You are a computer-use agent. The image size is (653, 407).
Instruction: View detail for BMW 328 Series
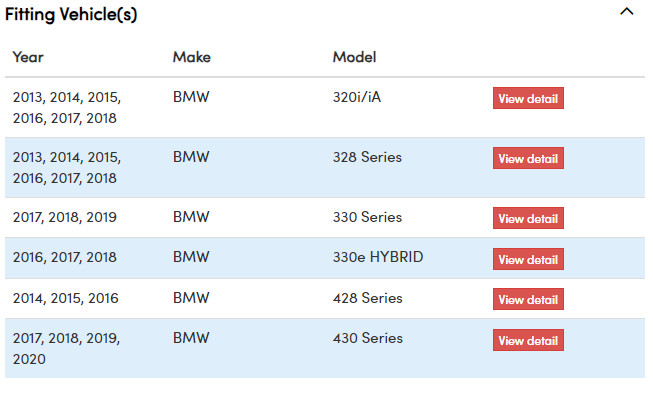click(528, 158)
